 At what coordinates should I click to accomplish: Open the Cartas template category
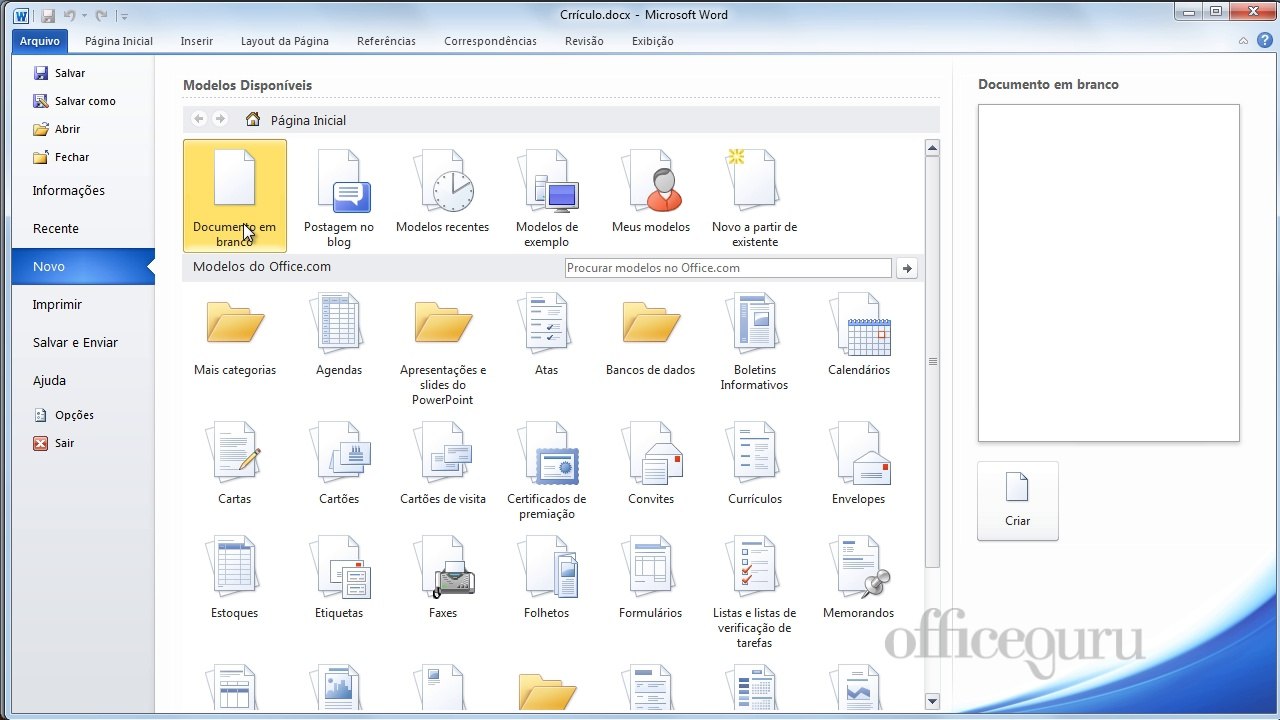(235, 464)
